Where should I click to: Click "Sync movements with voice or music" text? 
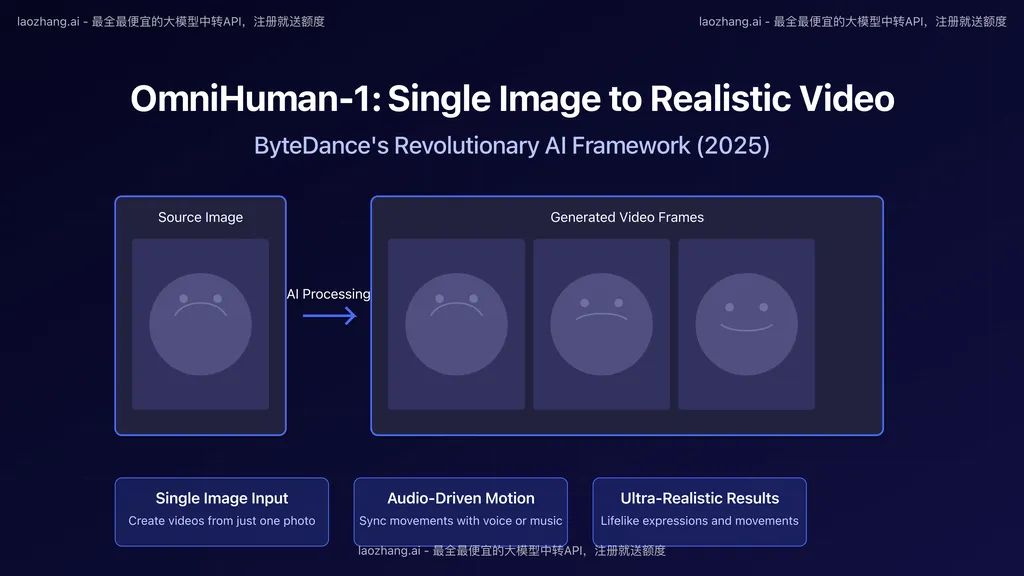pos(461,521)
